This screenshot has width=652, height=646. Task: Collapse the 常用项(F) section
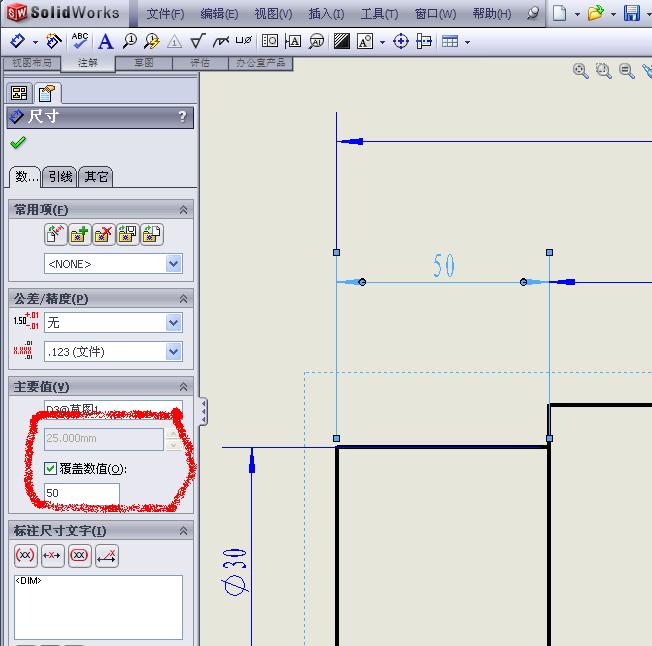pyautogui.click(x=183, y=210)
